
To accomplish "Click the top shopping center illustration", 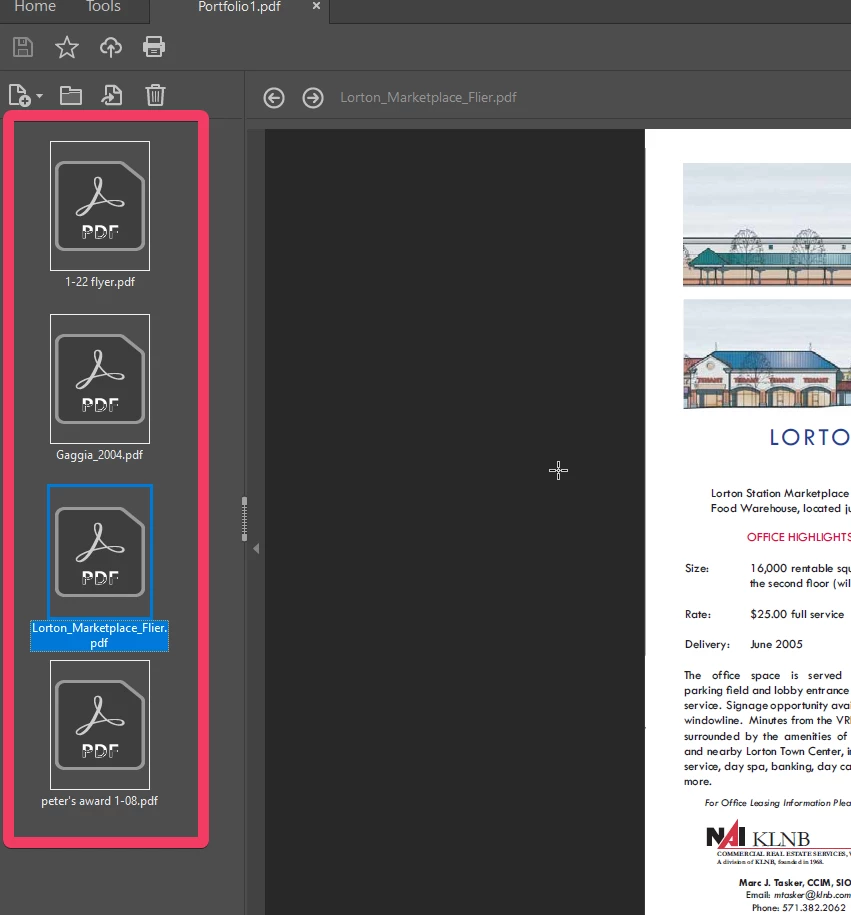I will 767,225.
